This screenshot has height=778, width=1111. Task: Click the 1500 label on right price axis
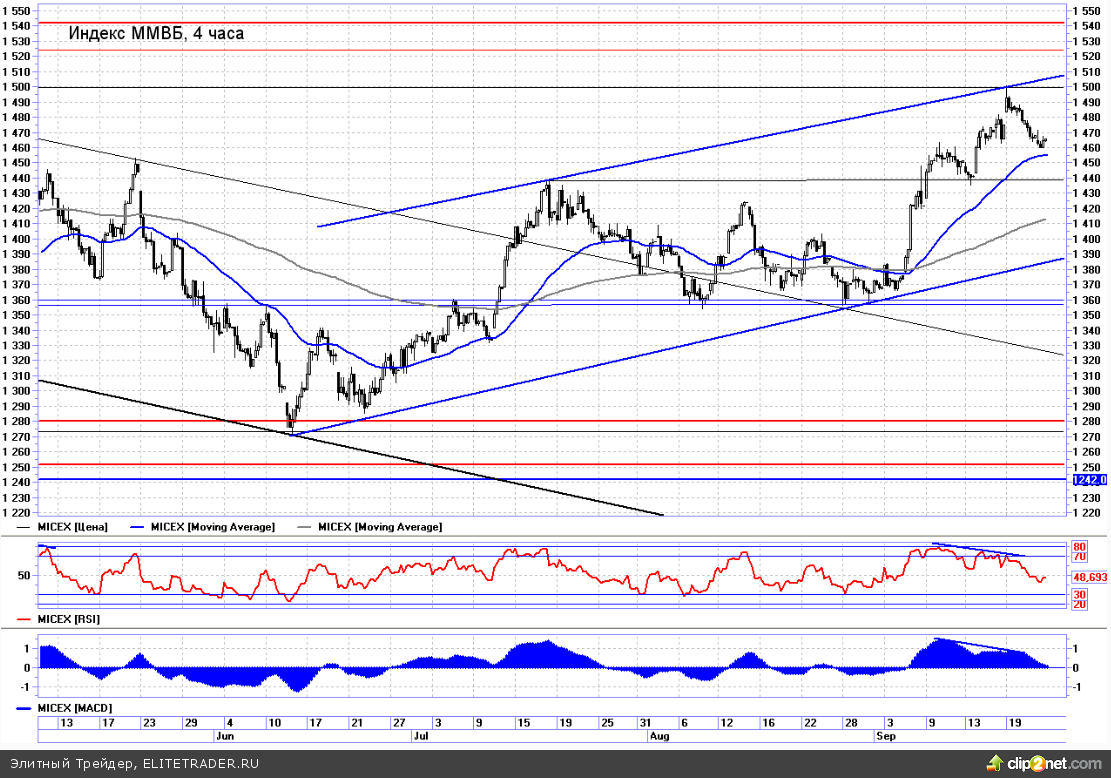point(1086,87)
